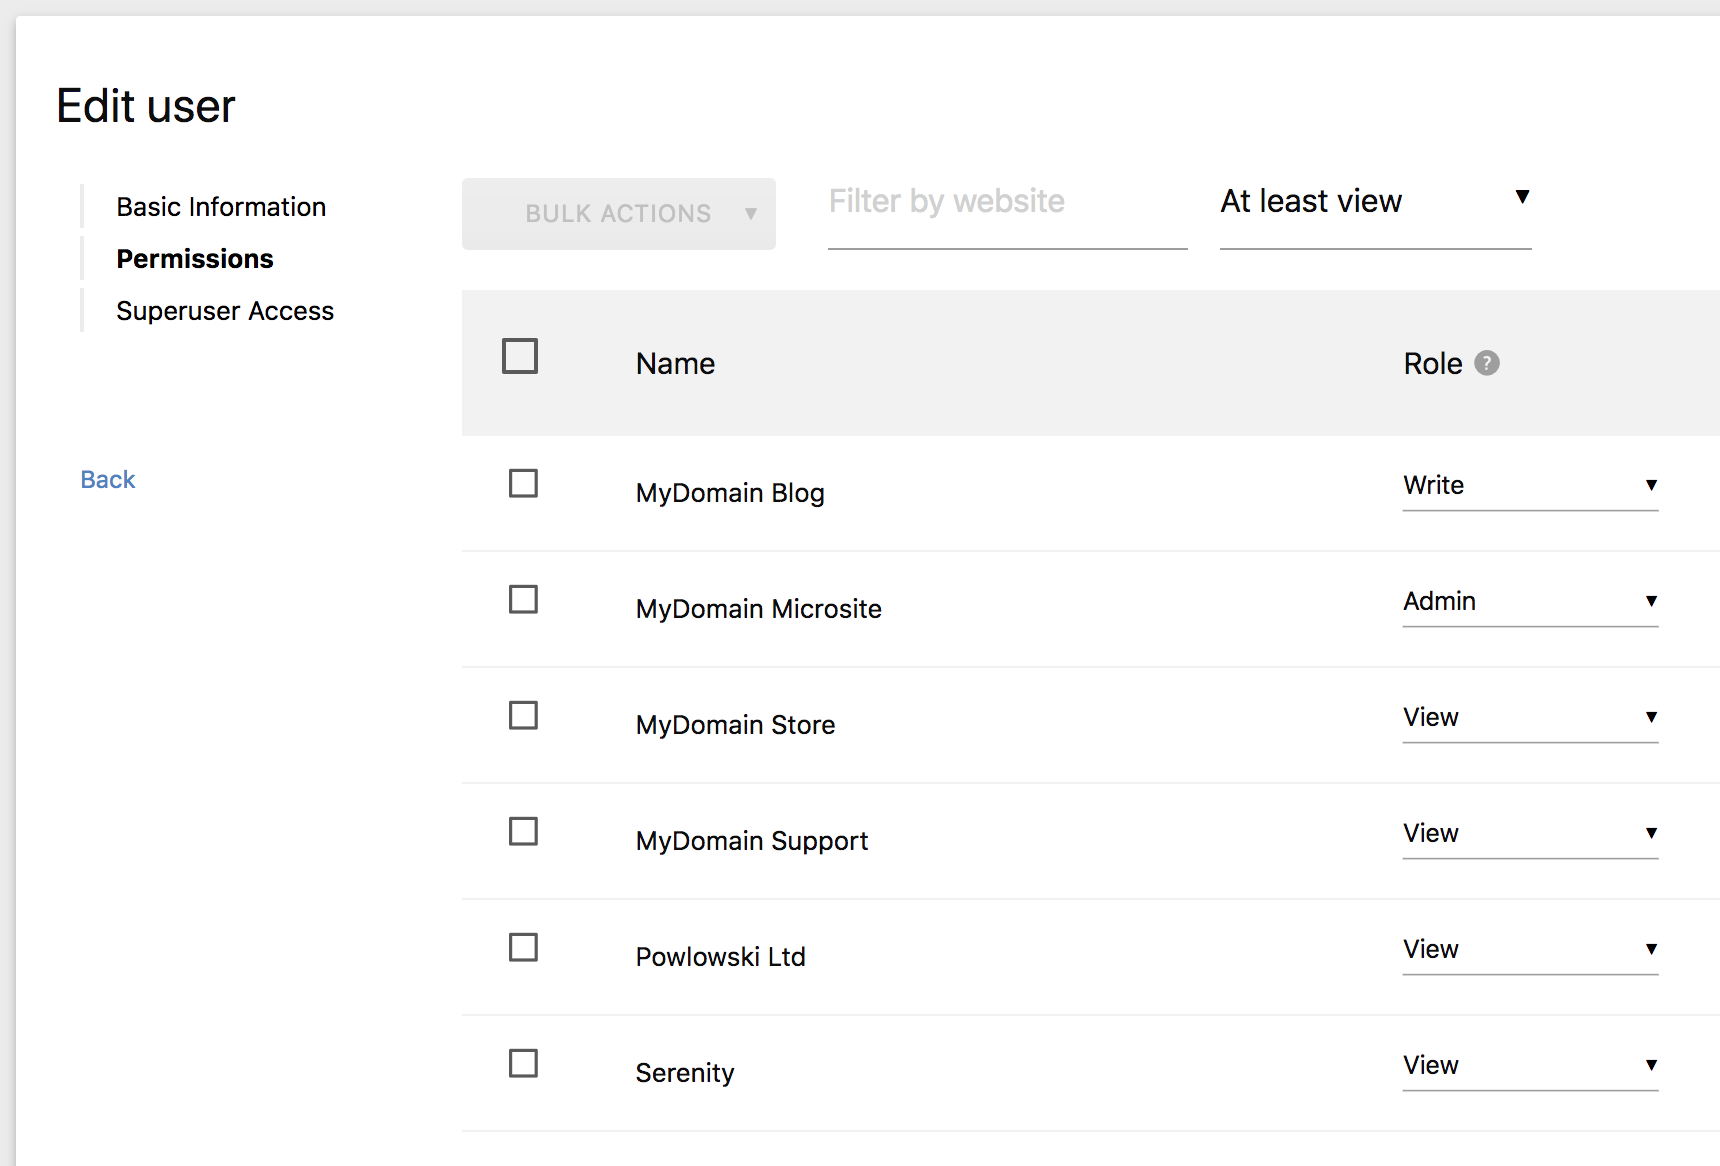The width and height of the screenshot is (1720, 1166).
Task: Switch to Basic Information section
Action: pos(221,206)
